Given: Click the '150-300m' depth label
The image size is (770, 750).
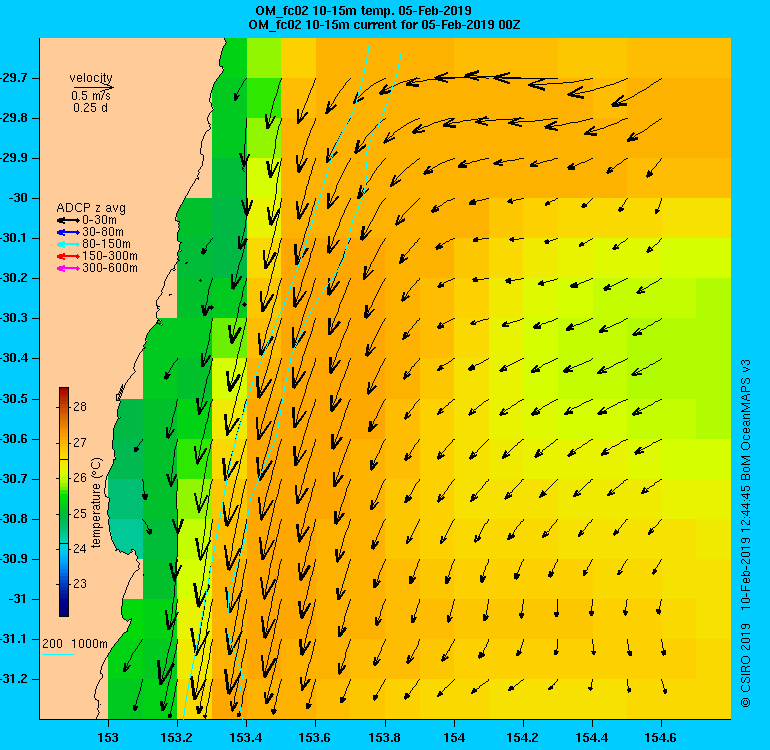Looking at the screenshot, I should coord(110,256).
